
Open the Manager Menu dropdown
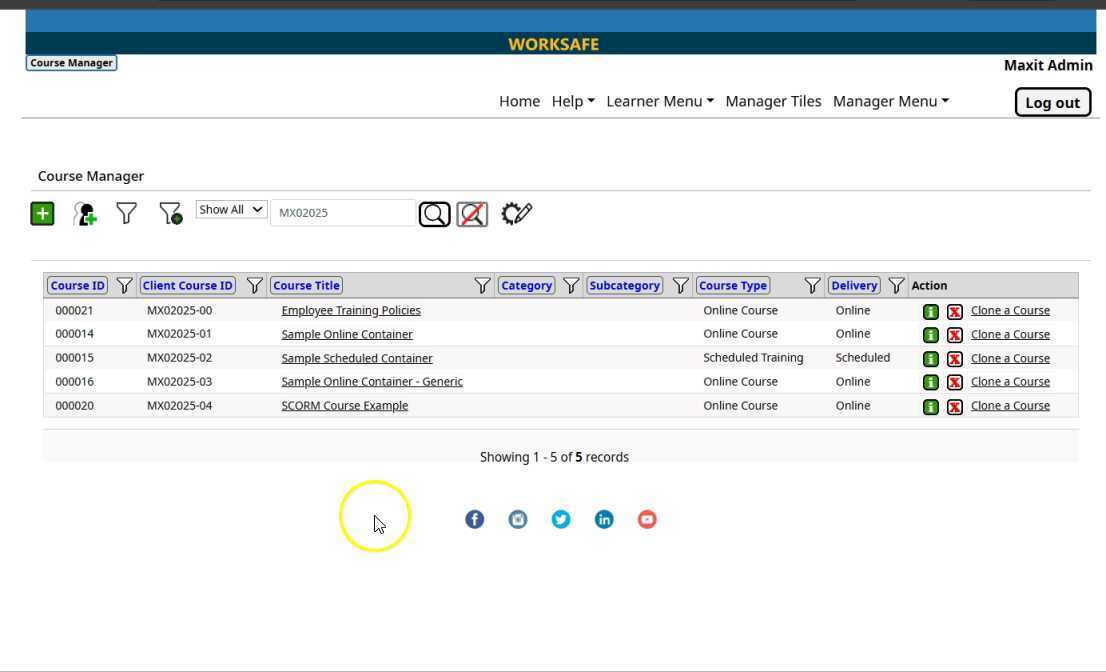point(891,101)
